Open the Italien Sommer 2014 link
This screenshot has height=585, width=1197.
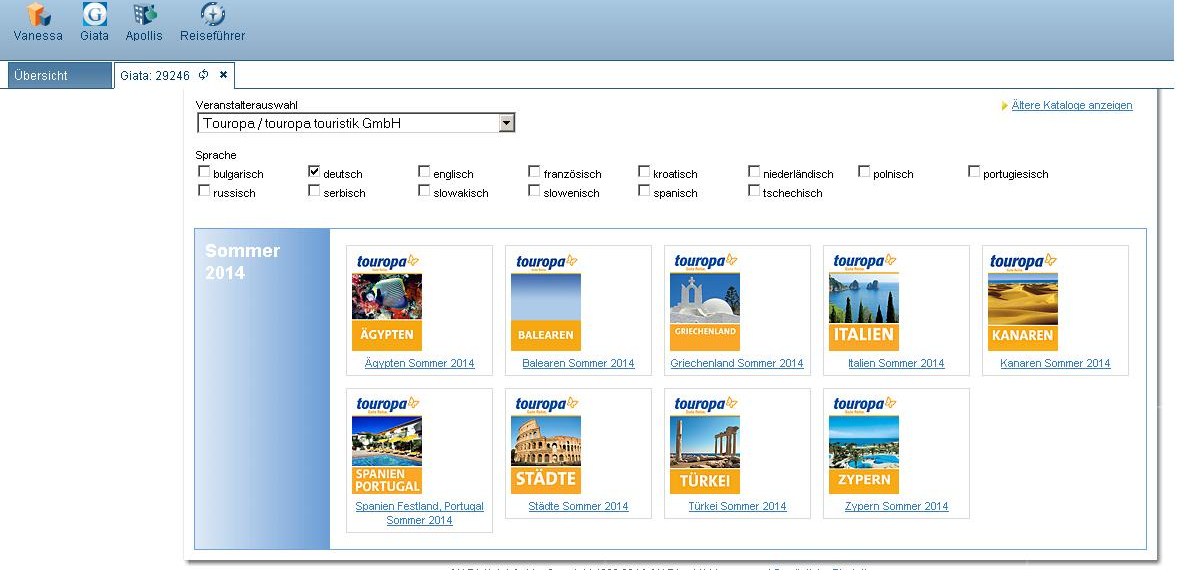pyautogui.click(x=895, y=364)
